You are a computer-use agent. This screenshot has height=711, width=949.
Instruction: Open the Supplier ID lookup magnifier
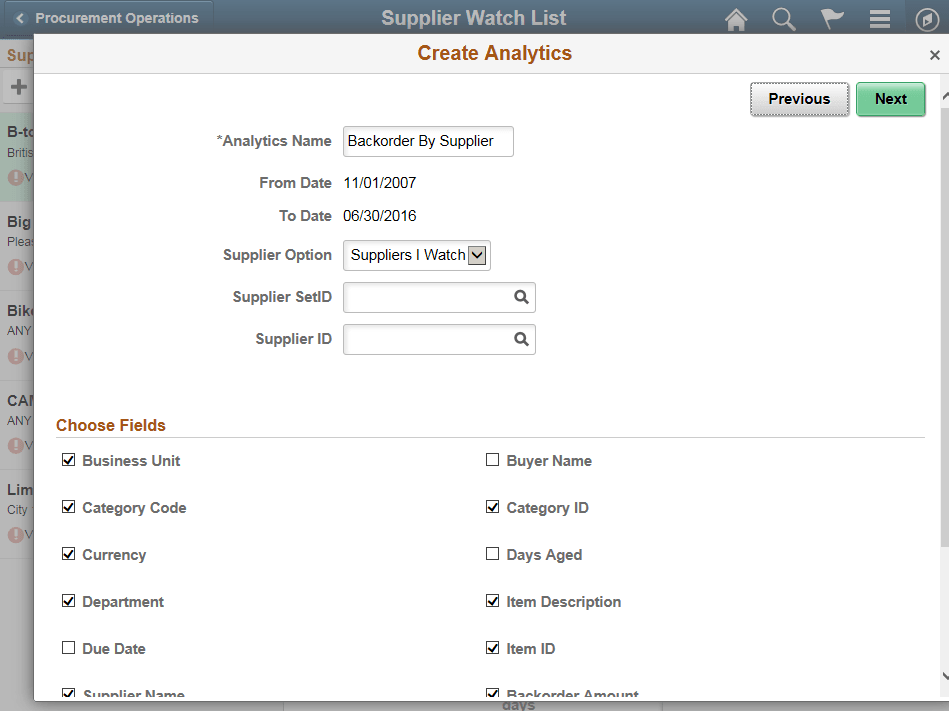pos(521,339)
